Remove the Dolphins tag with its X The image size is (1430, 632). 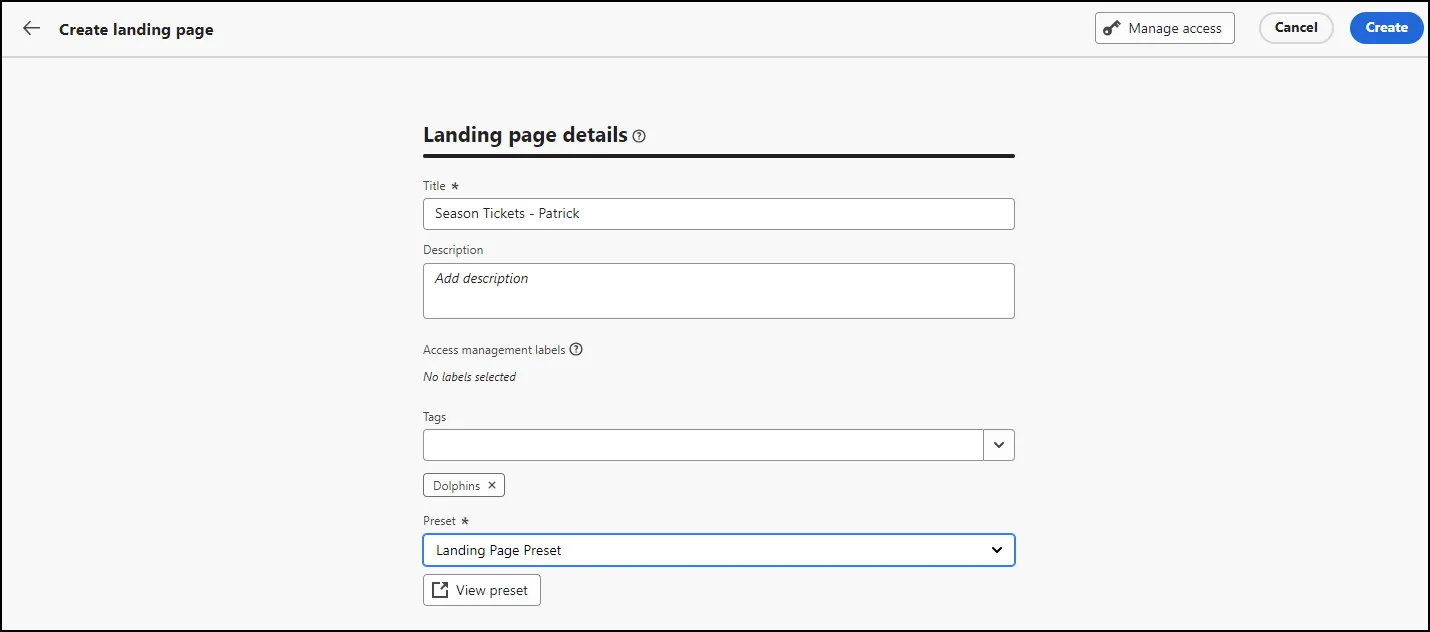pos(492,486)
